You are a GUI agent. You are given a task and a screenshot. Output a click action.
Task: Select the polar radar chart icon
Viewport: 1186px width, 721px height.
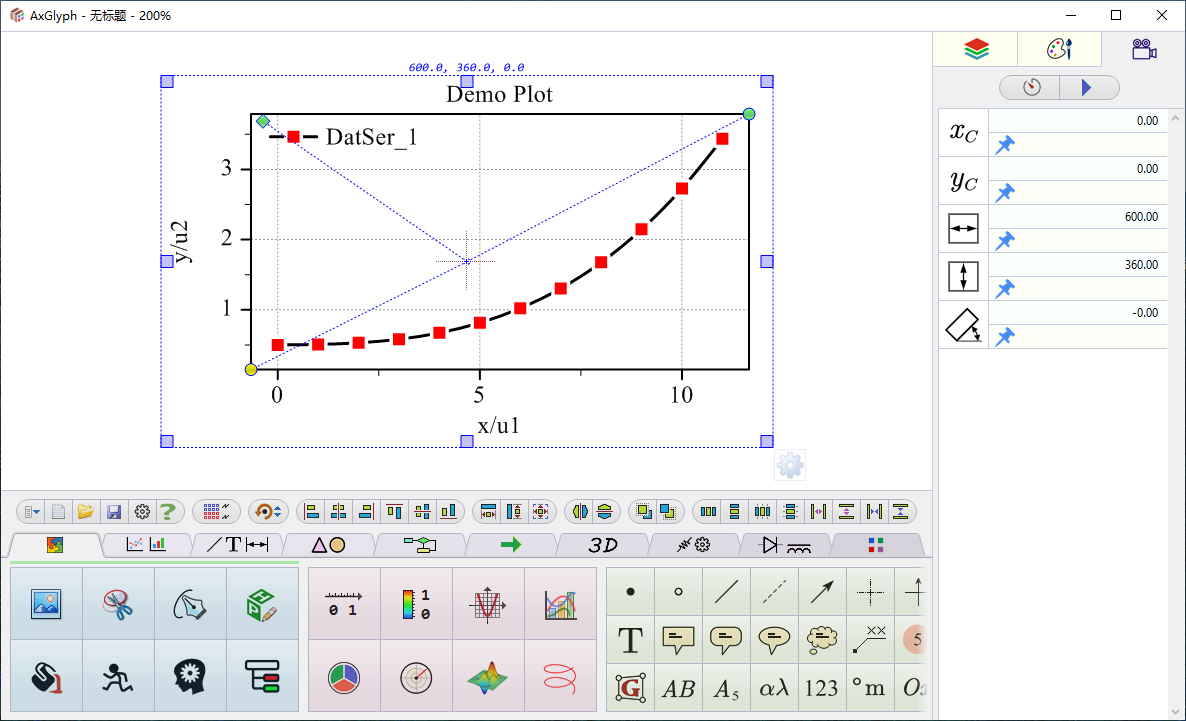tap(416, 677)
